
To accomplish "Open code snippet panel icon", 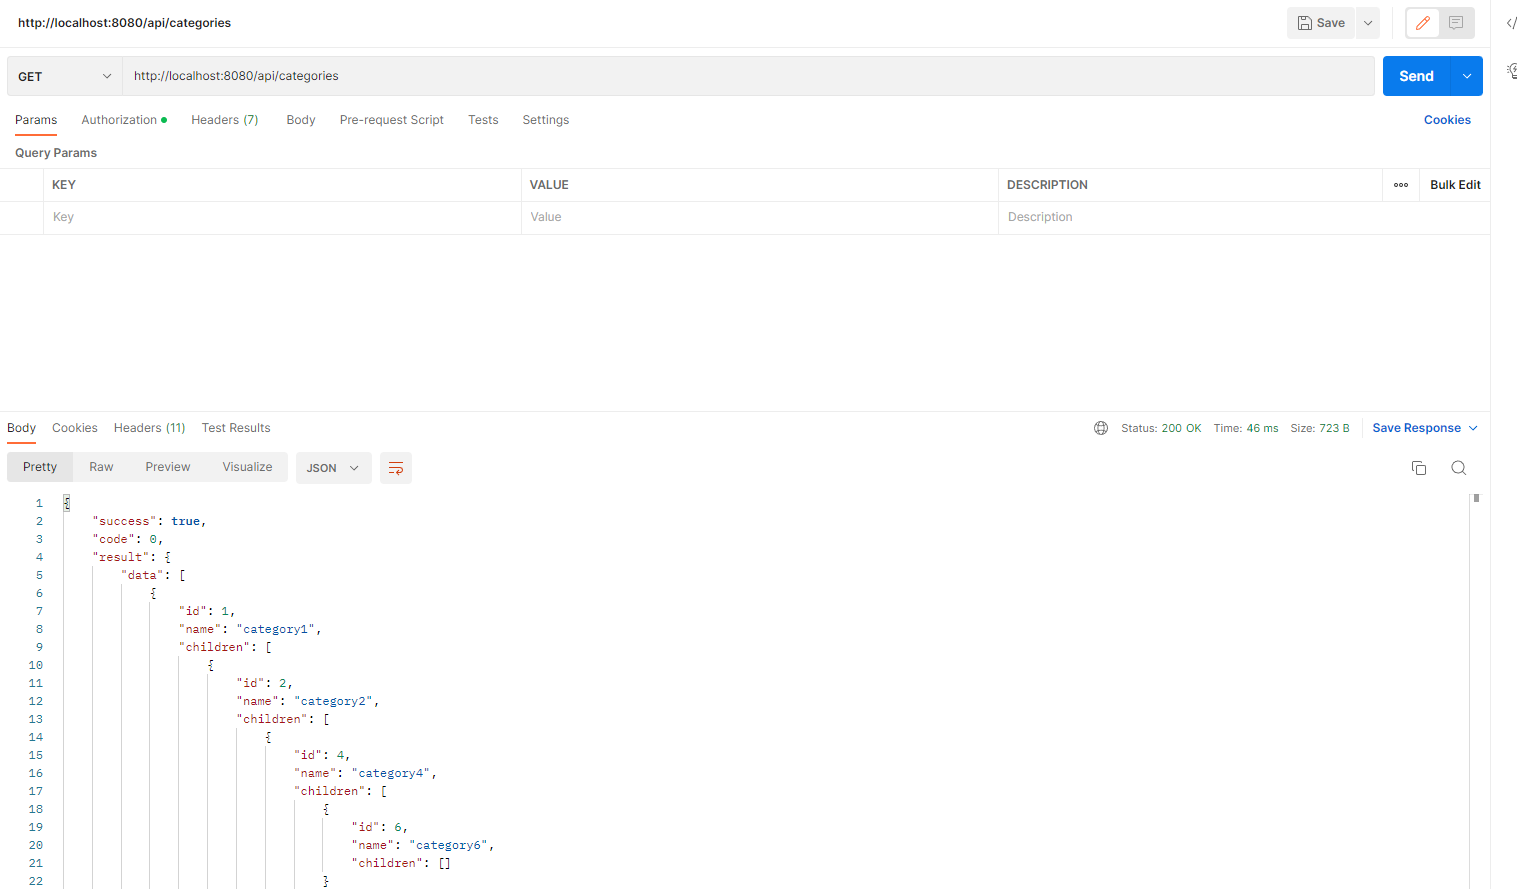I will tap(1511, 23).
